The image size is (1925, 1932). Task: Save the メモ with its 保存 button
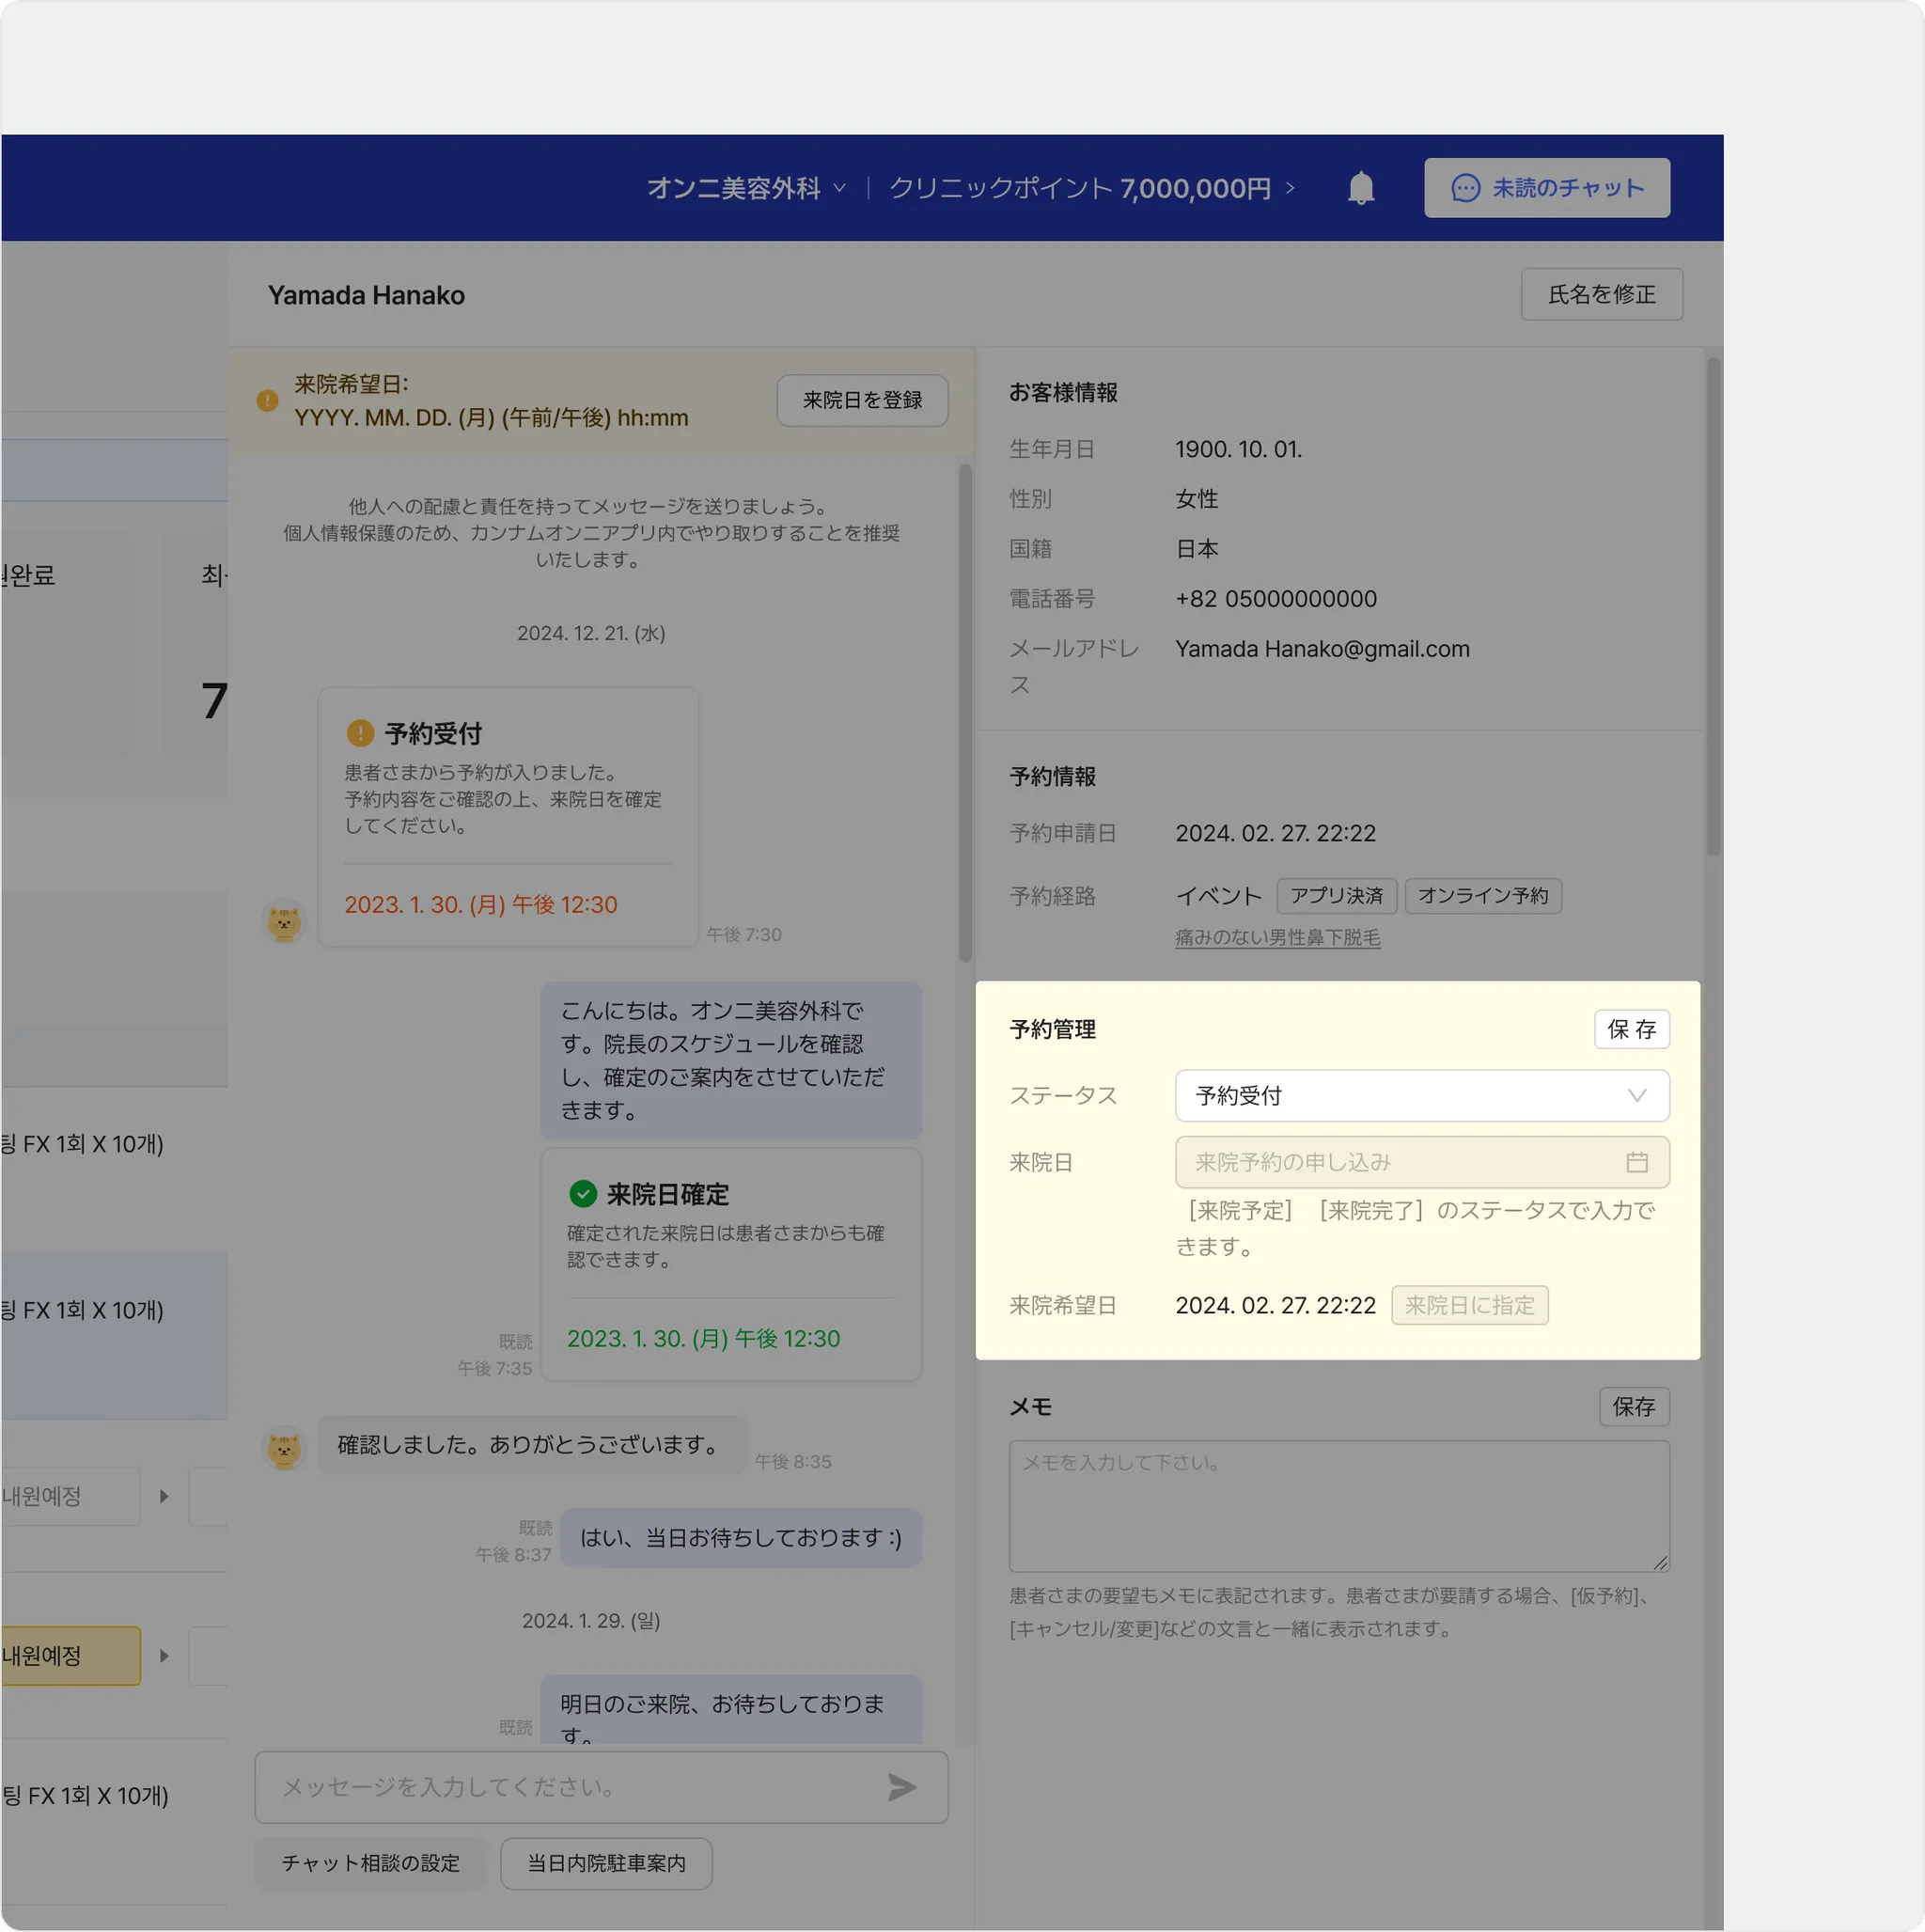coord(1633,1406)
